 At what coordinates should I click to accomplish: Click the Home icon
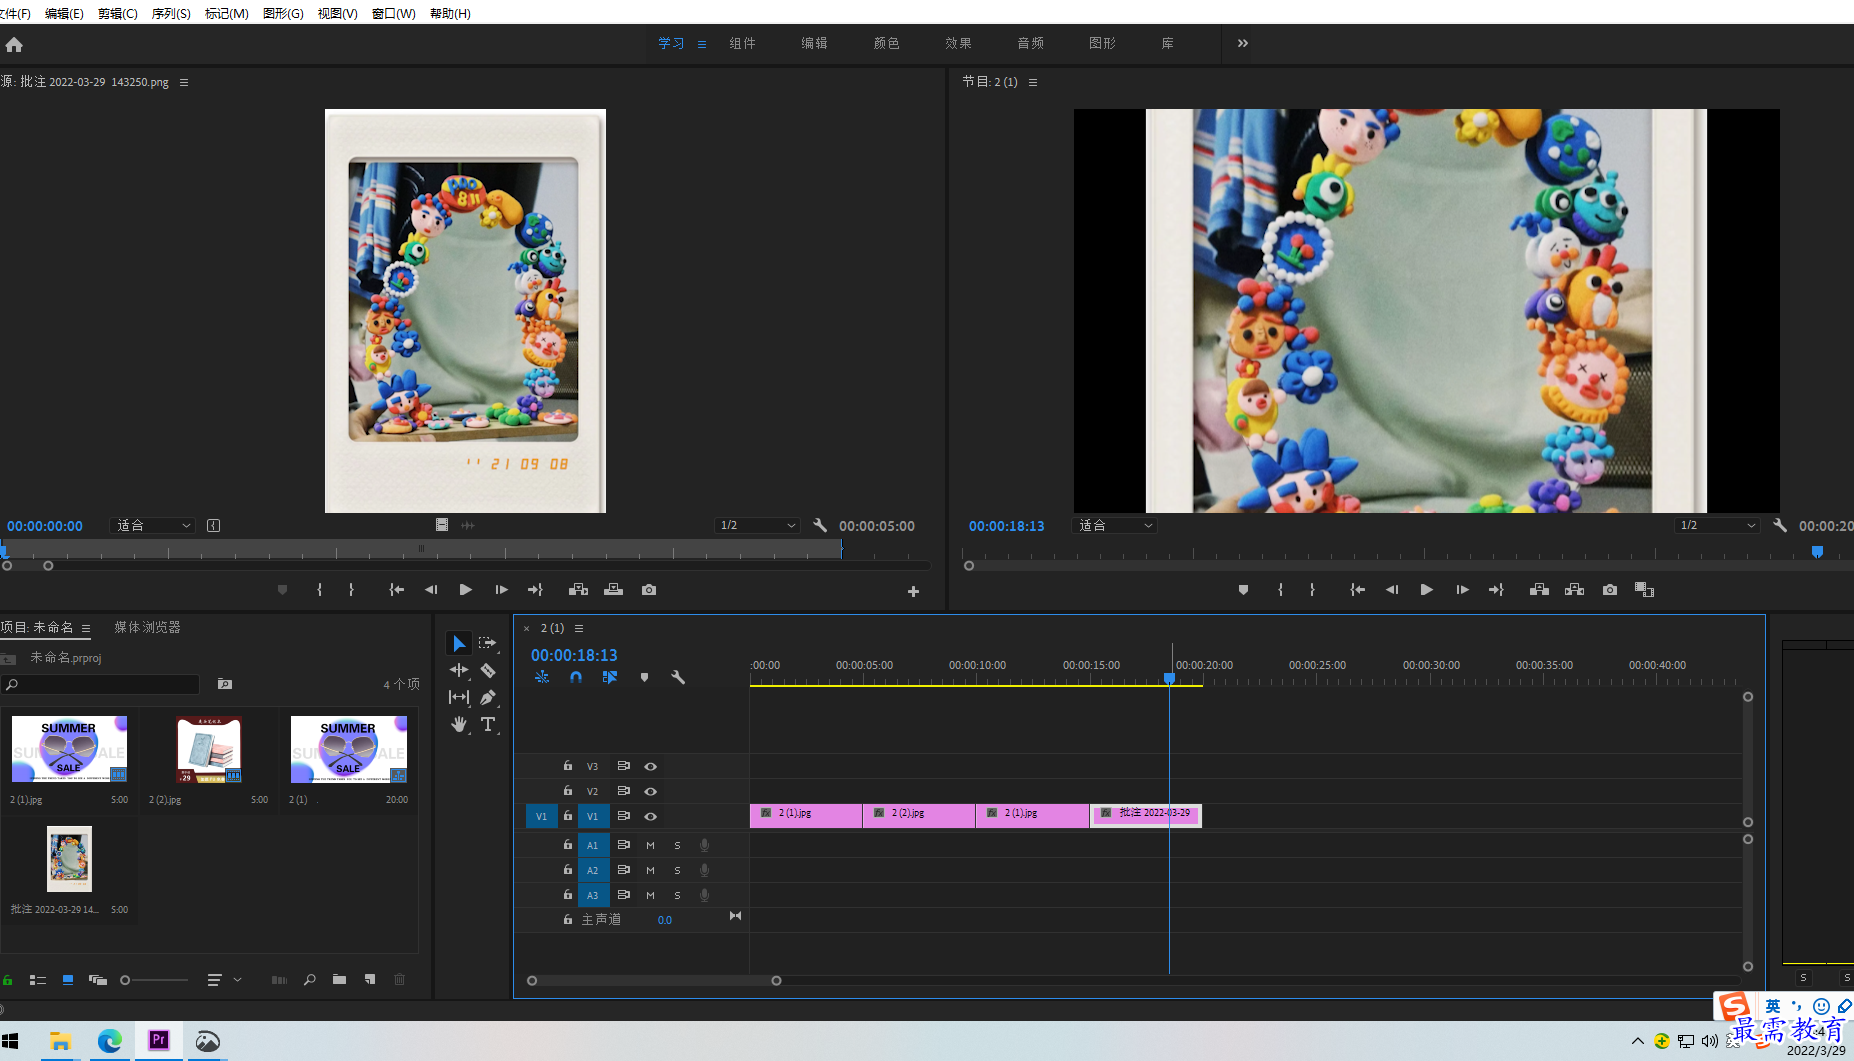[14, 44]
